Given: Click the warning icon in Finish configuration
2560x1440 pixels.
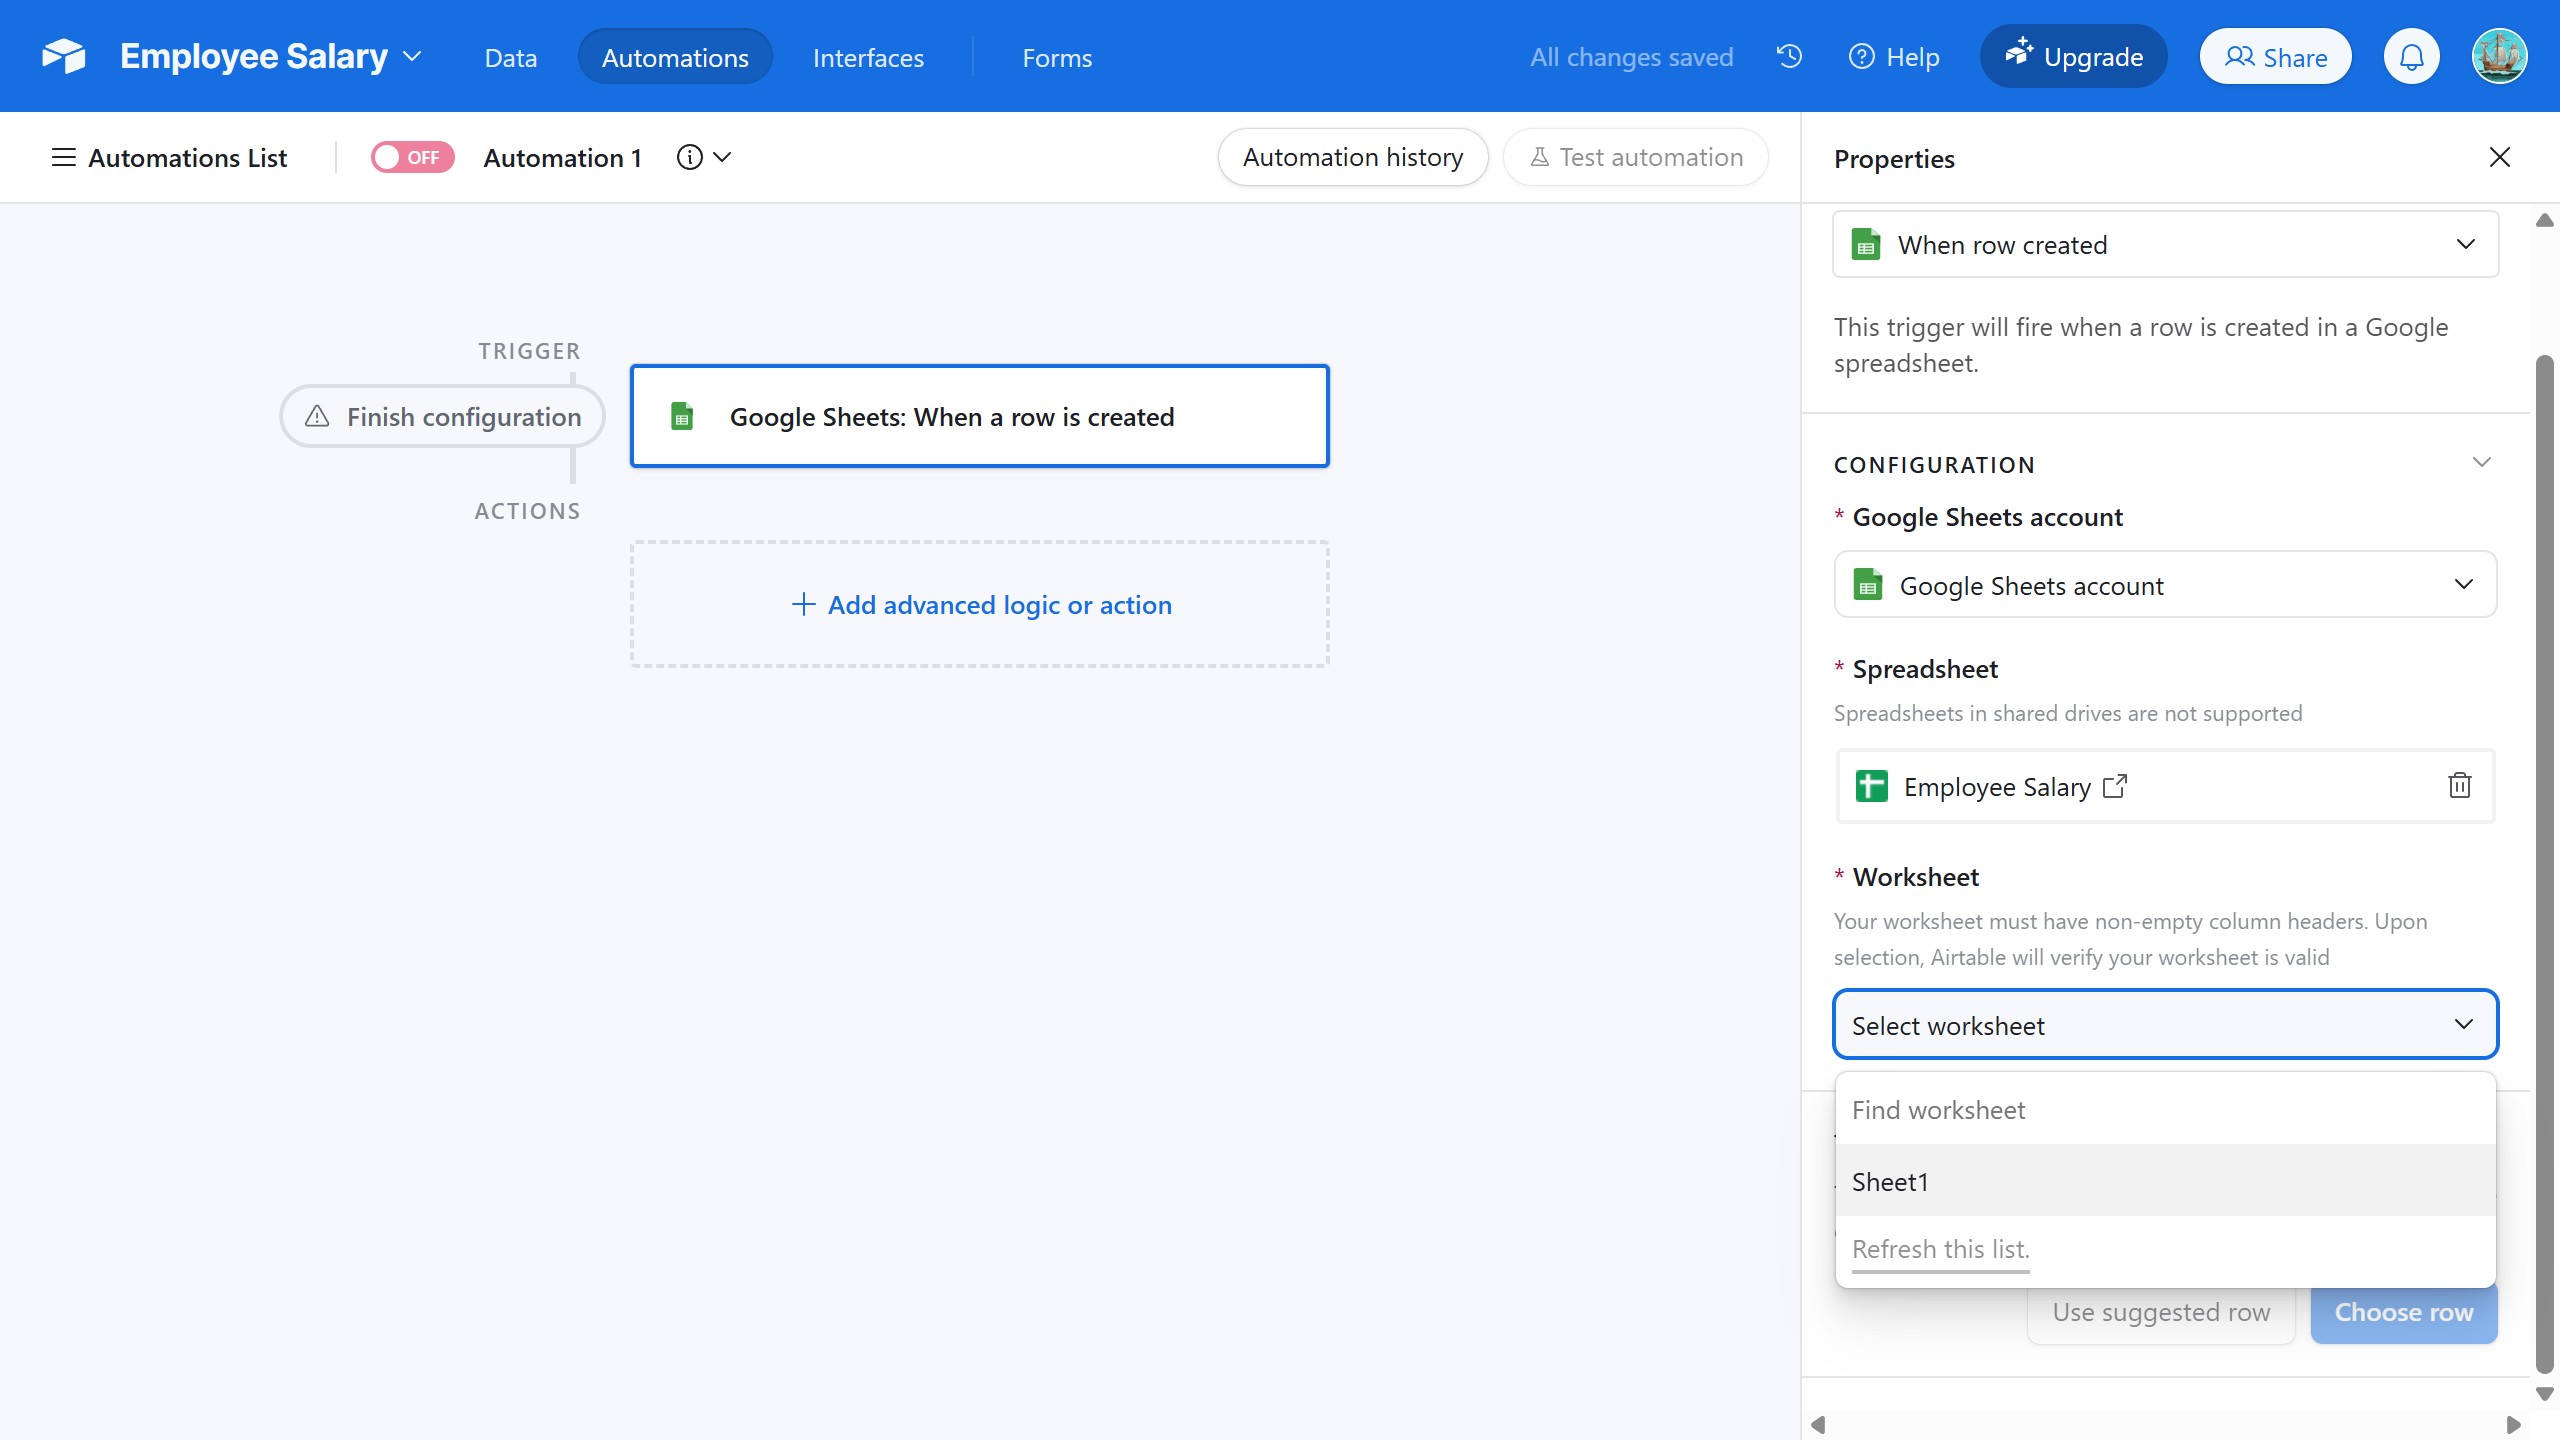Looking at the screenshot, I should tap(317, 416).
